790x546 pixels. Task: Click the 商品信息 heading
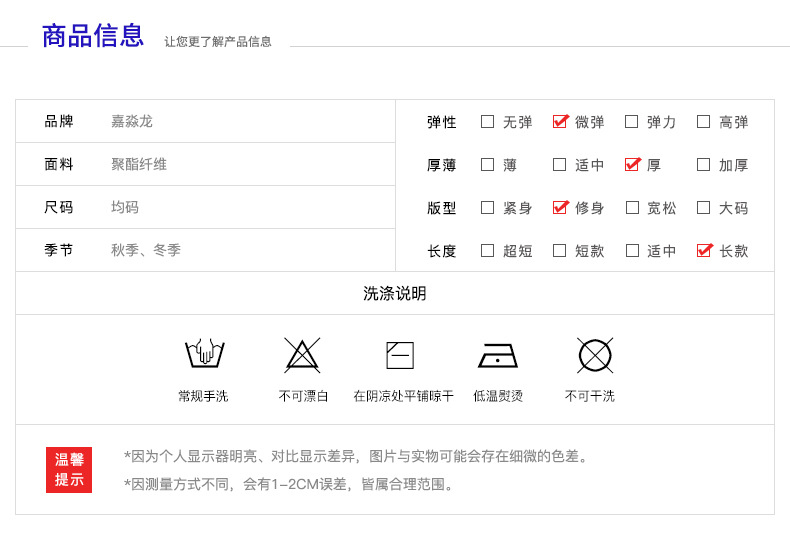(93, 36)
